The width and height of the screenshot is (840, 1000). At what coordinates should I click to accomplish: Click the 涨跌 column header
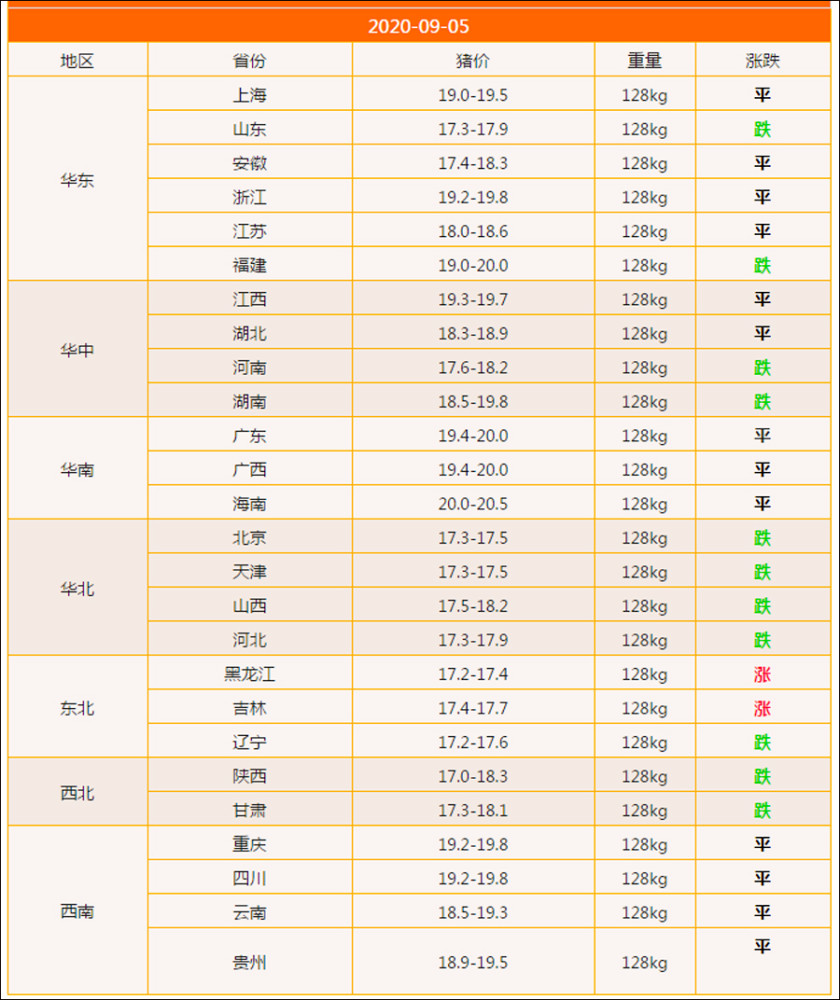tap(762, 60)
